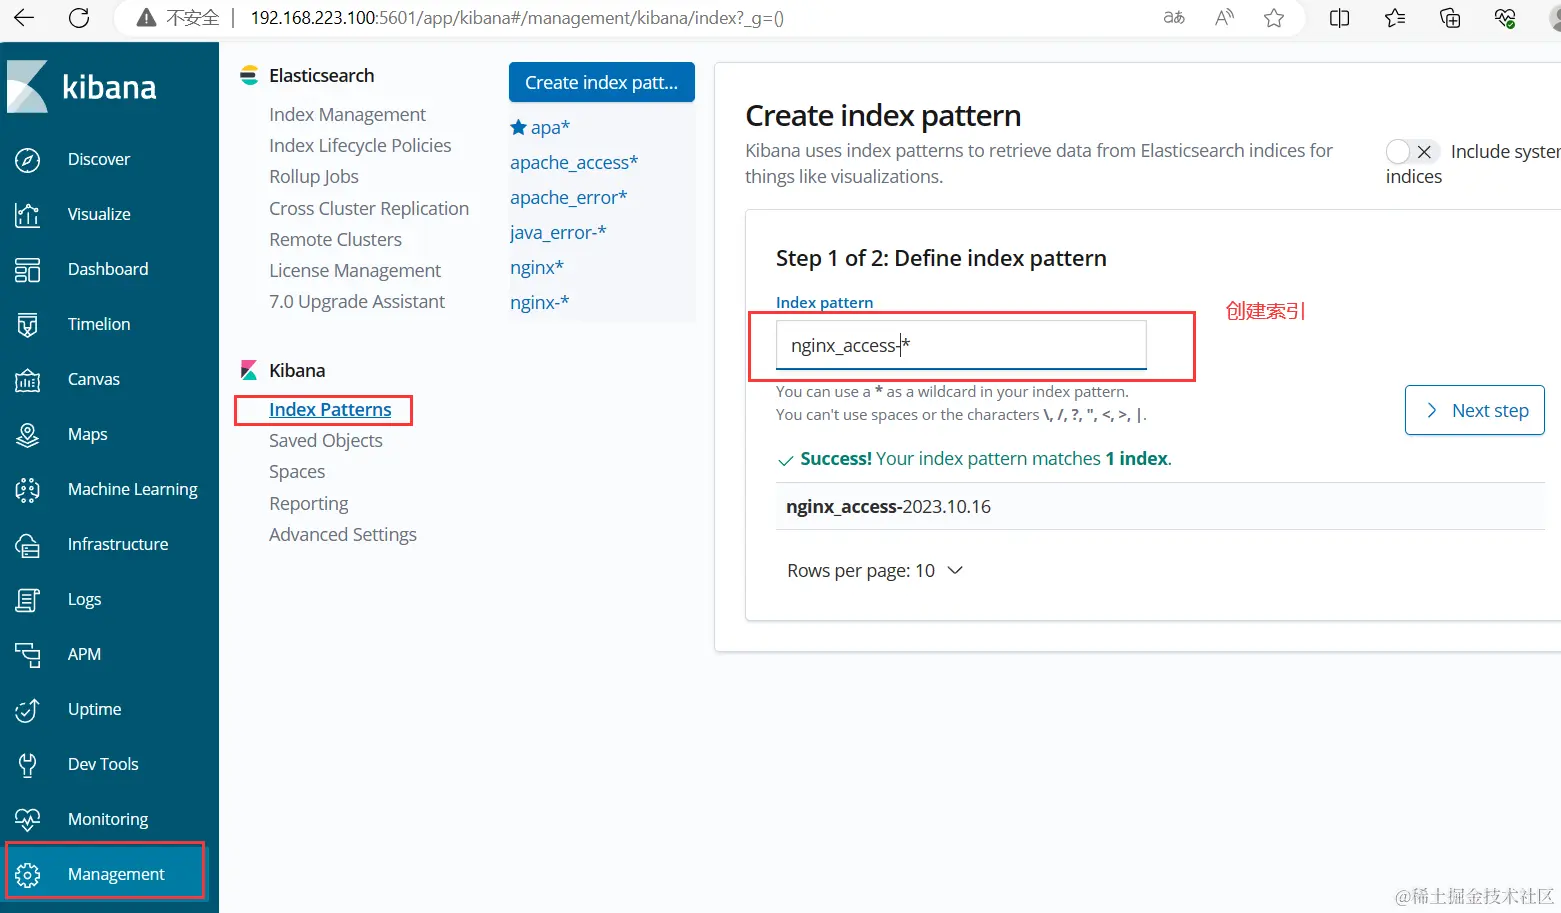Add page to favorites star icon

(x=1274, y=18)
